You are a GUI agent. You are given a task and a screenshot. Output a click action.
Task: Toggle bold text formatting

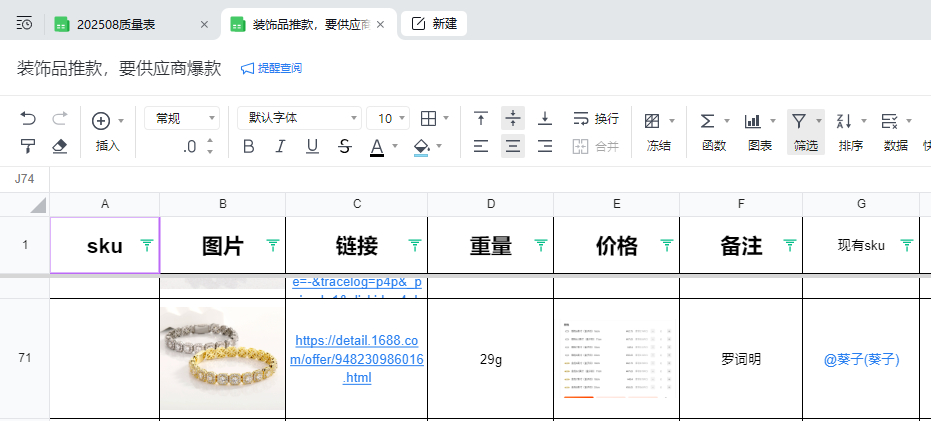coord(249,147)
